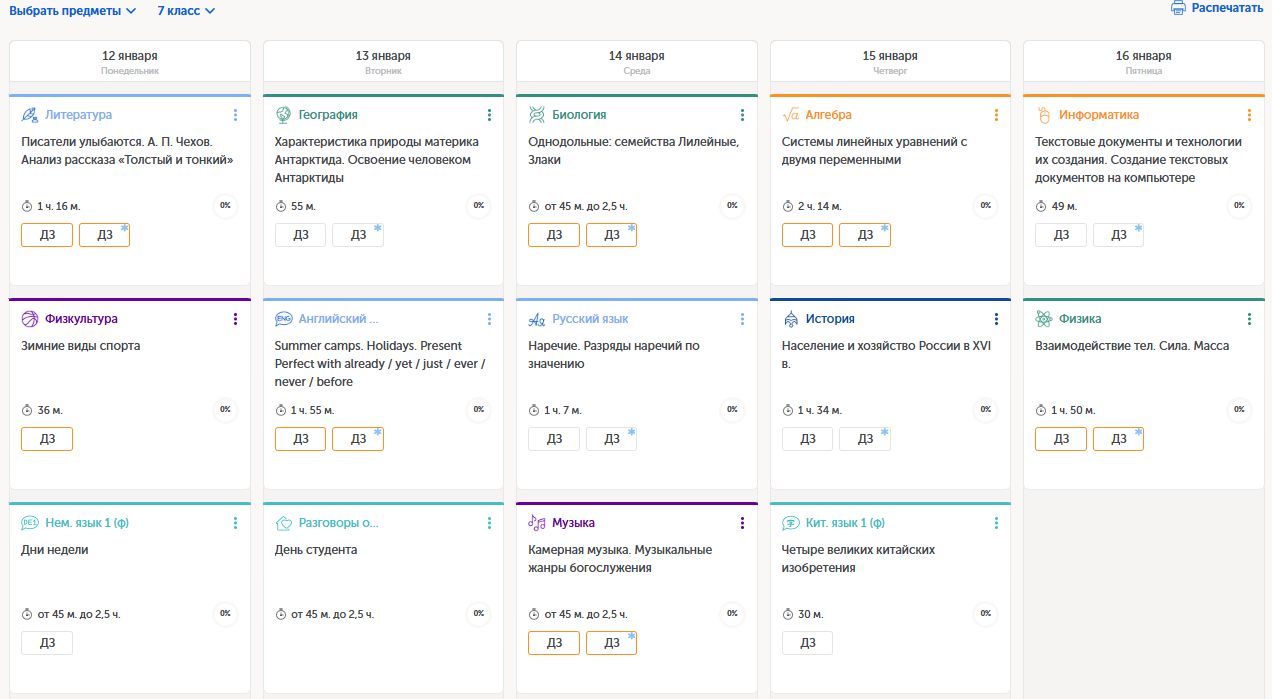Click the Physics atom icon

[x=1044, y=319]
